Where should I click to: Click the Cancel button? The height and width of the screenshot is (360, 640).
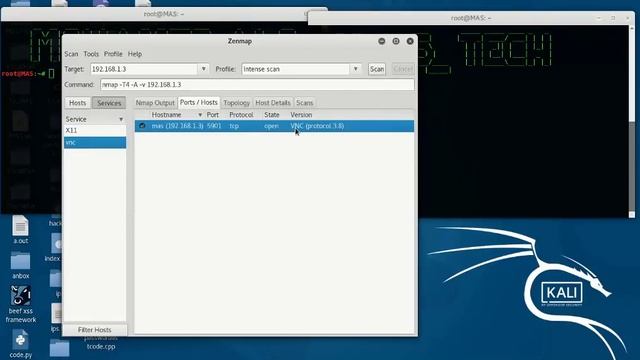pos(402,69)
